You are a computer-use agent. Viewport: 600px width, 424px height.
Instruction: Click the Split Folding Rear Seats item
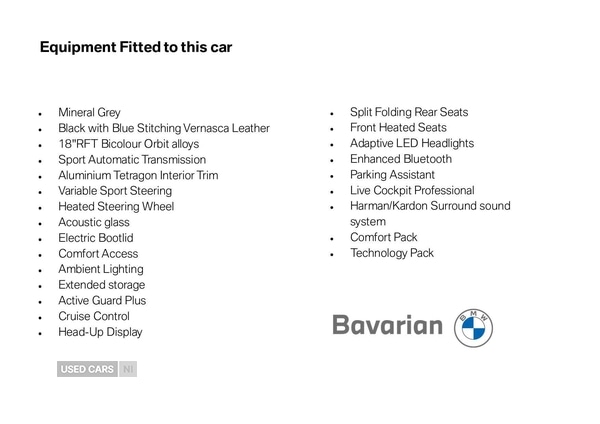pos(409,112)
